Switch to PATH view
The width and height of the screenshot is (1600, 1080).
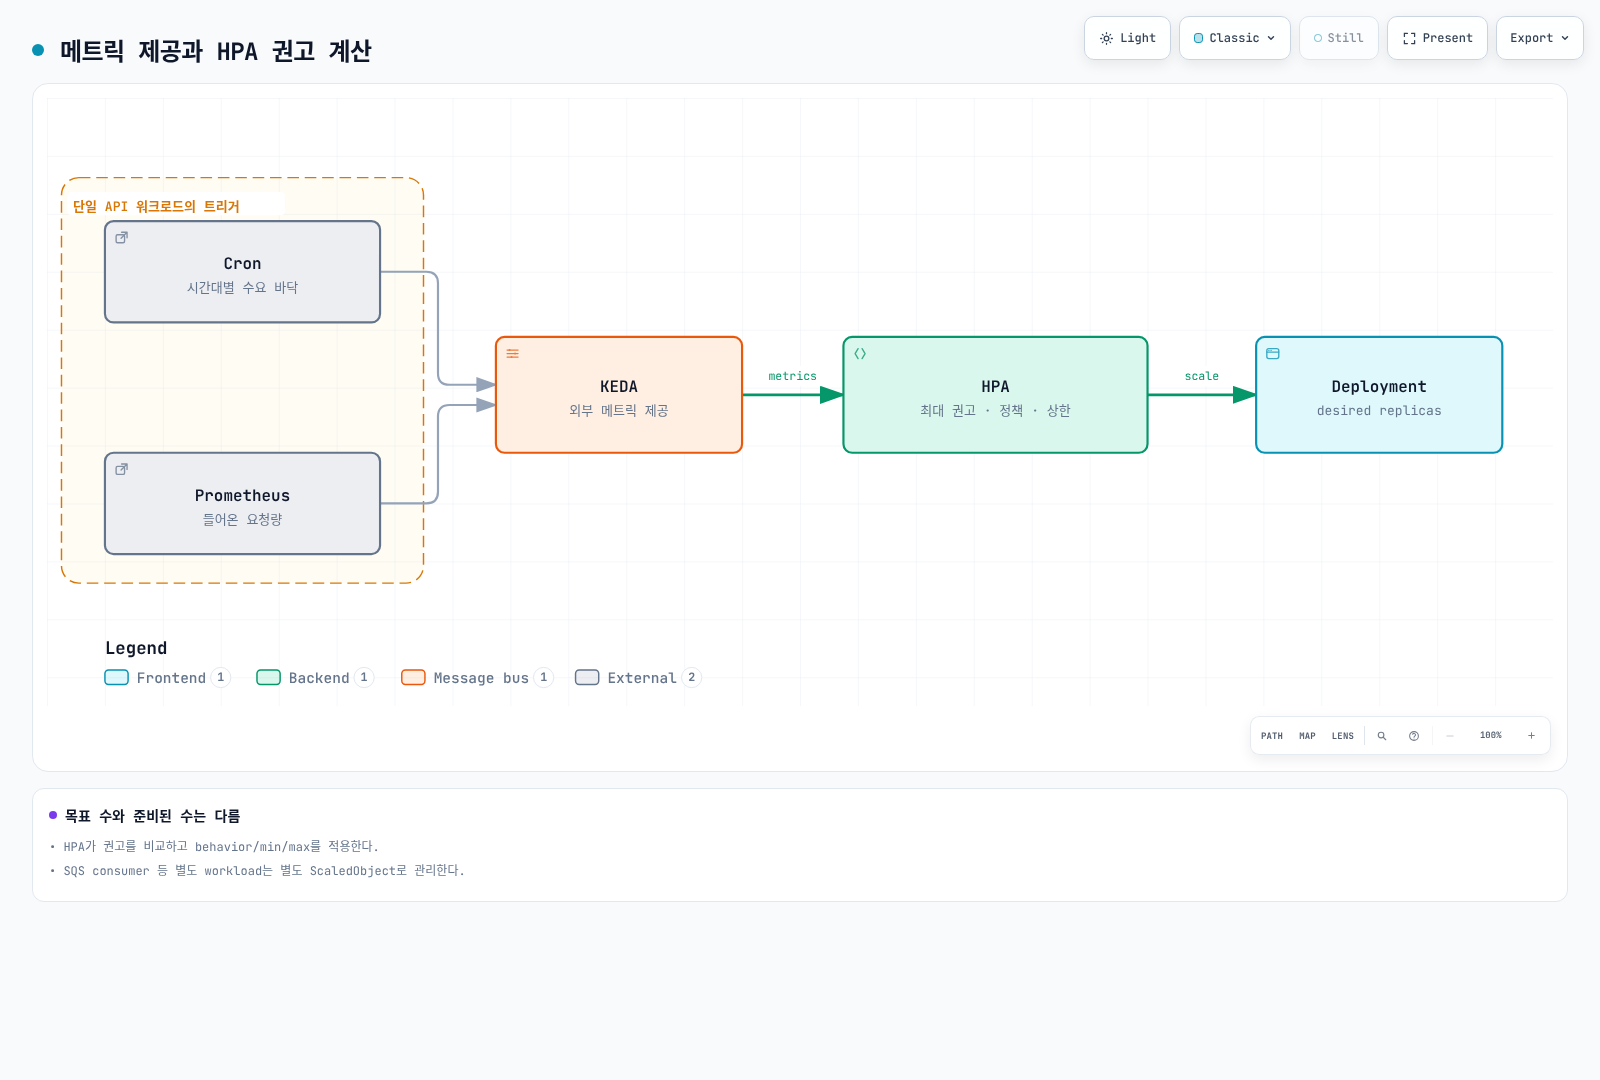coord(1272,736)
